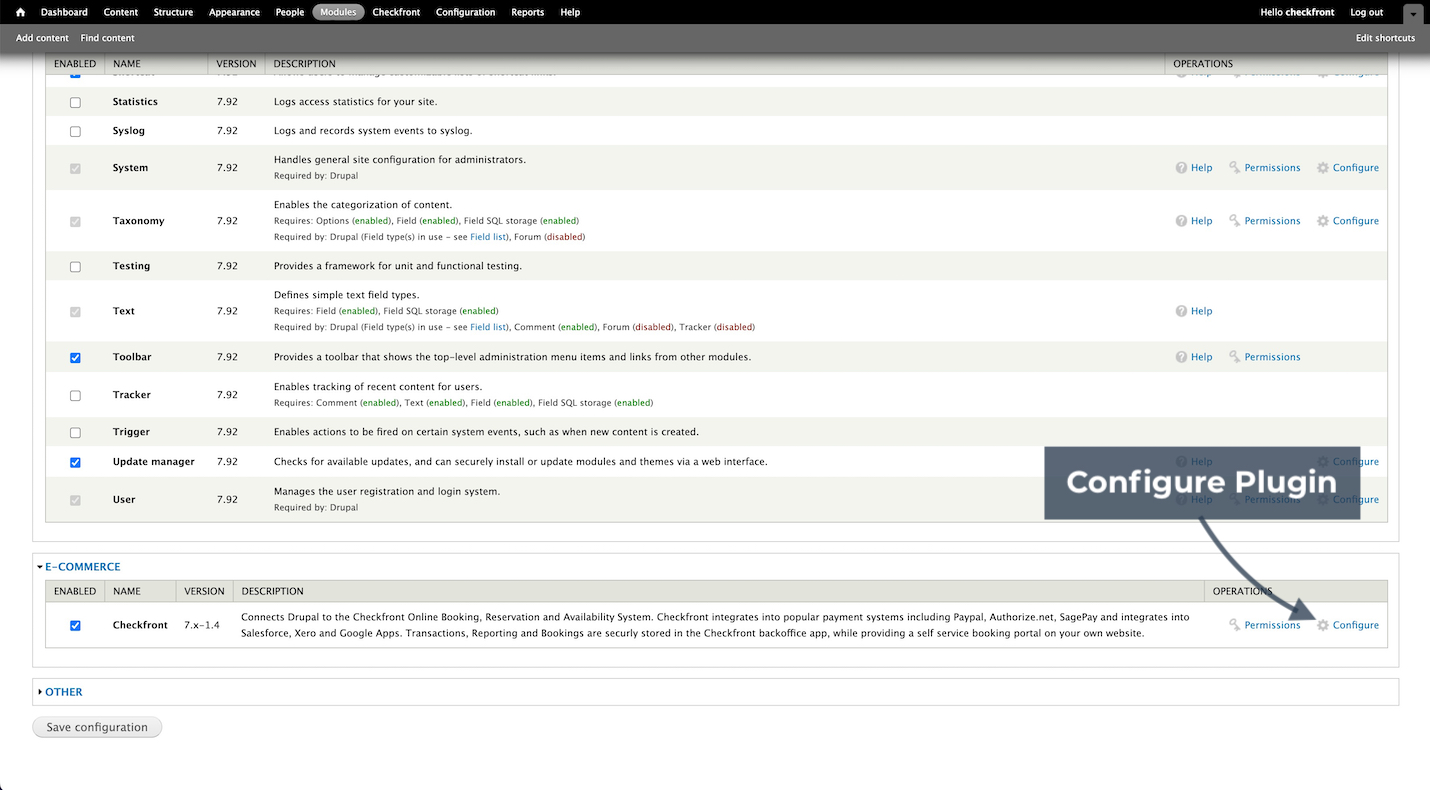This screenshot has height=790, width=1430.
Task: Click the DESCRIPTION header in E-Commerce table
Action: 273,591
